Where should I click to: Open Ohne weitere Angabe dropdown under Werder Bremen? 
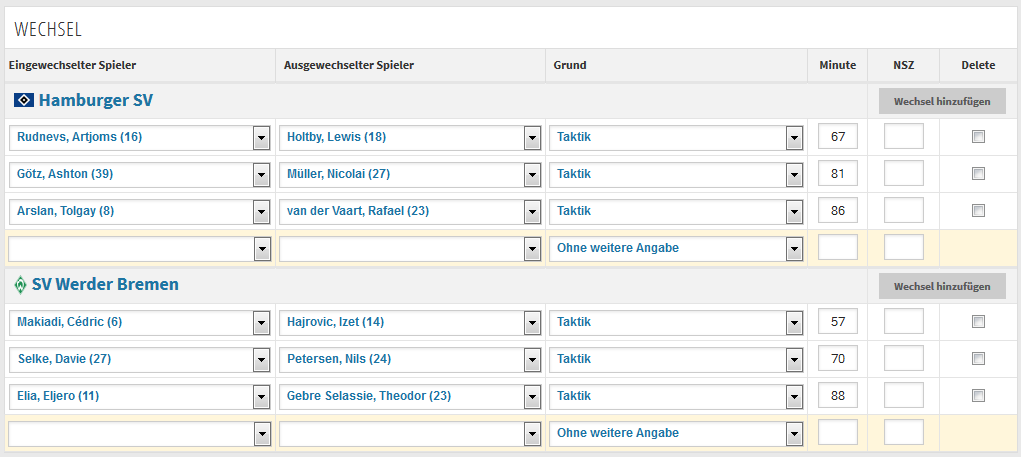click(676, 433)
